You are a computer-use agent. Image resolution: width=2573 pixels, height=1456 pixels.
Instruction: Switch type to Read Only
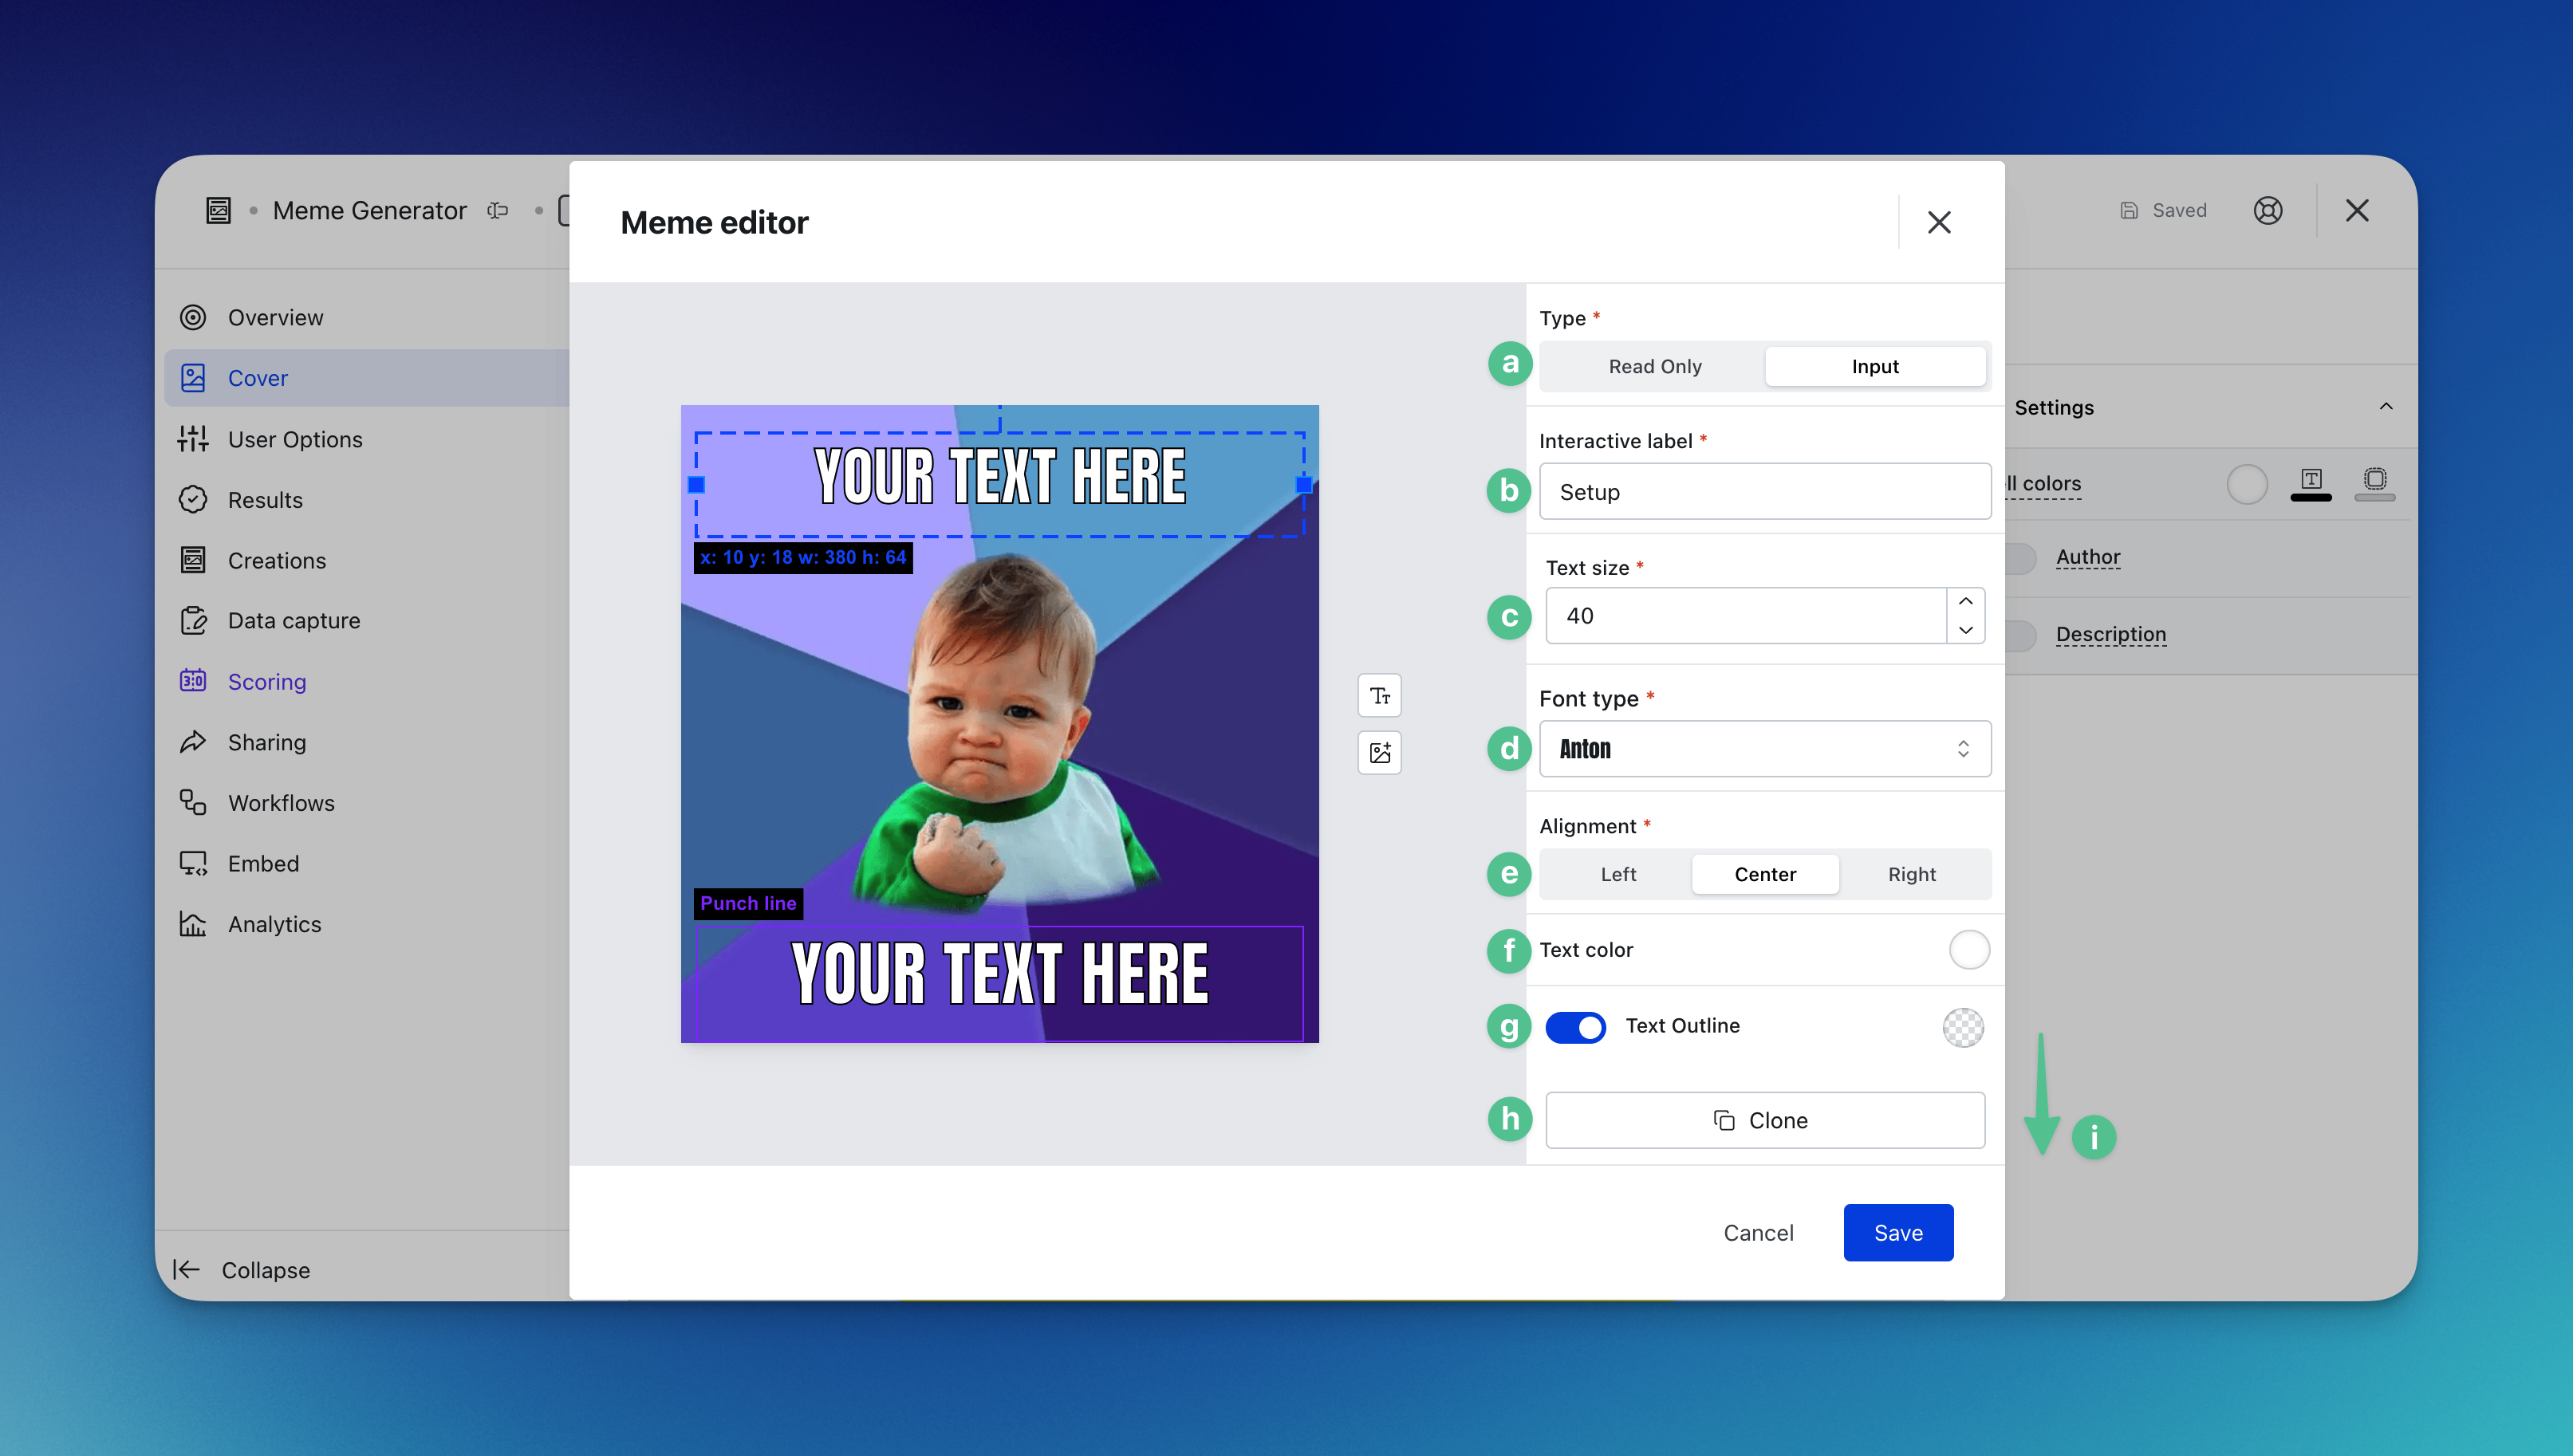pos(1654,366)
